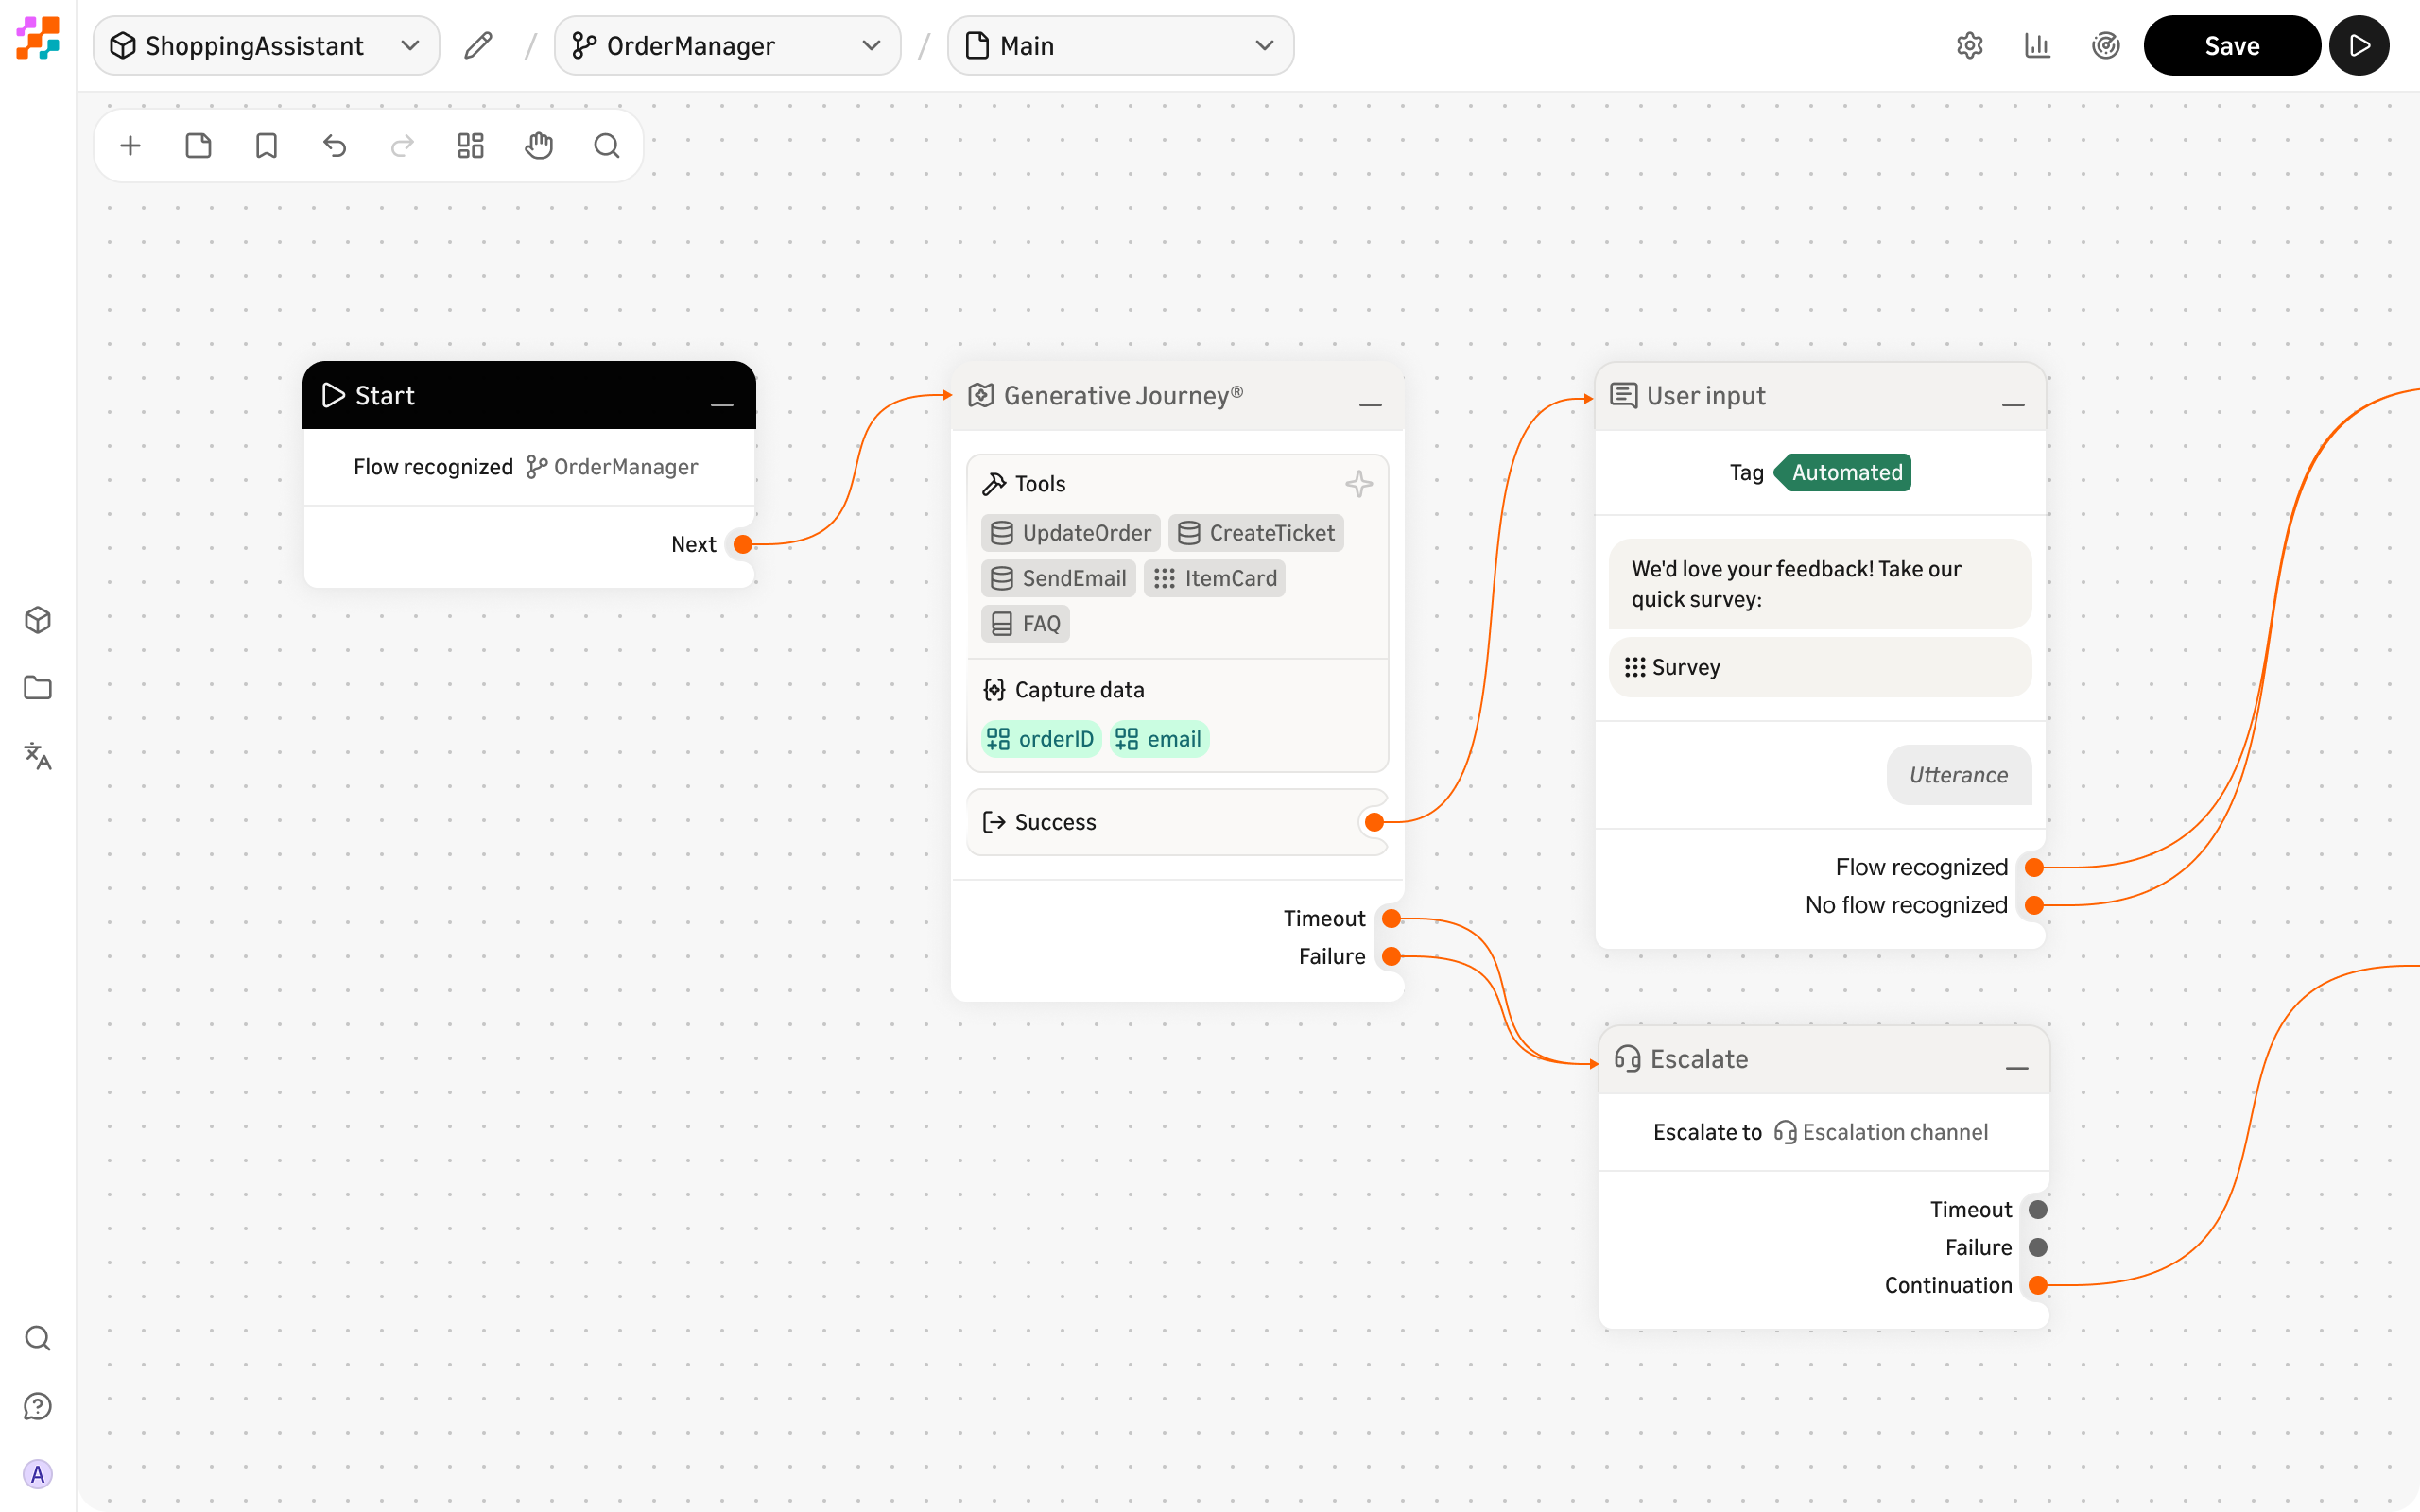The height and width of the screenshot is (1512, 2420).
Task: Open the ShoppingAssistant project dropdown
Action: [266, 45]
